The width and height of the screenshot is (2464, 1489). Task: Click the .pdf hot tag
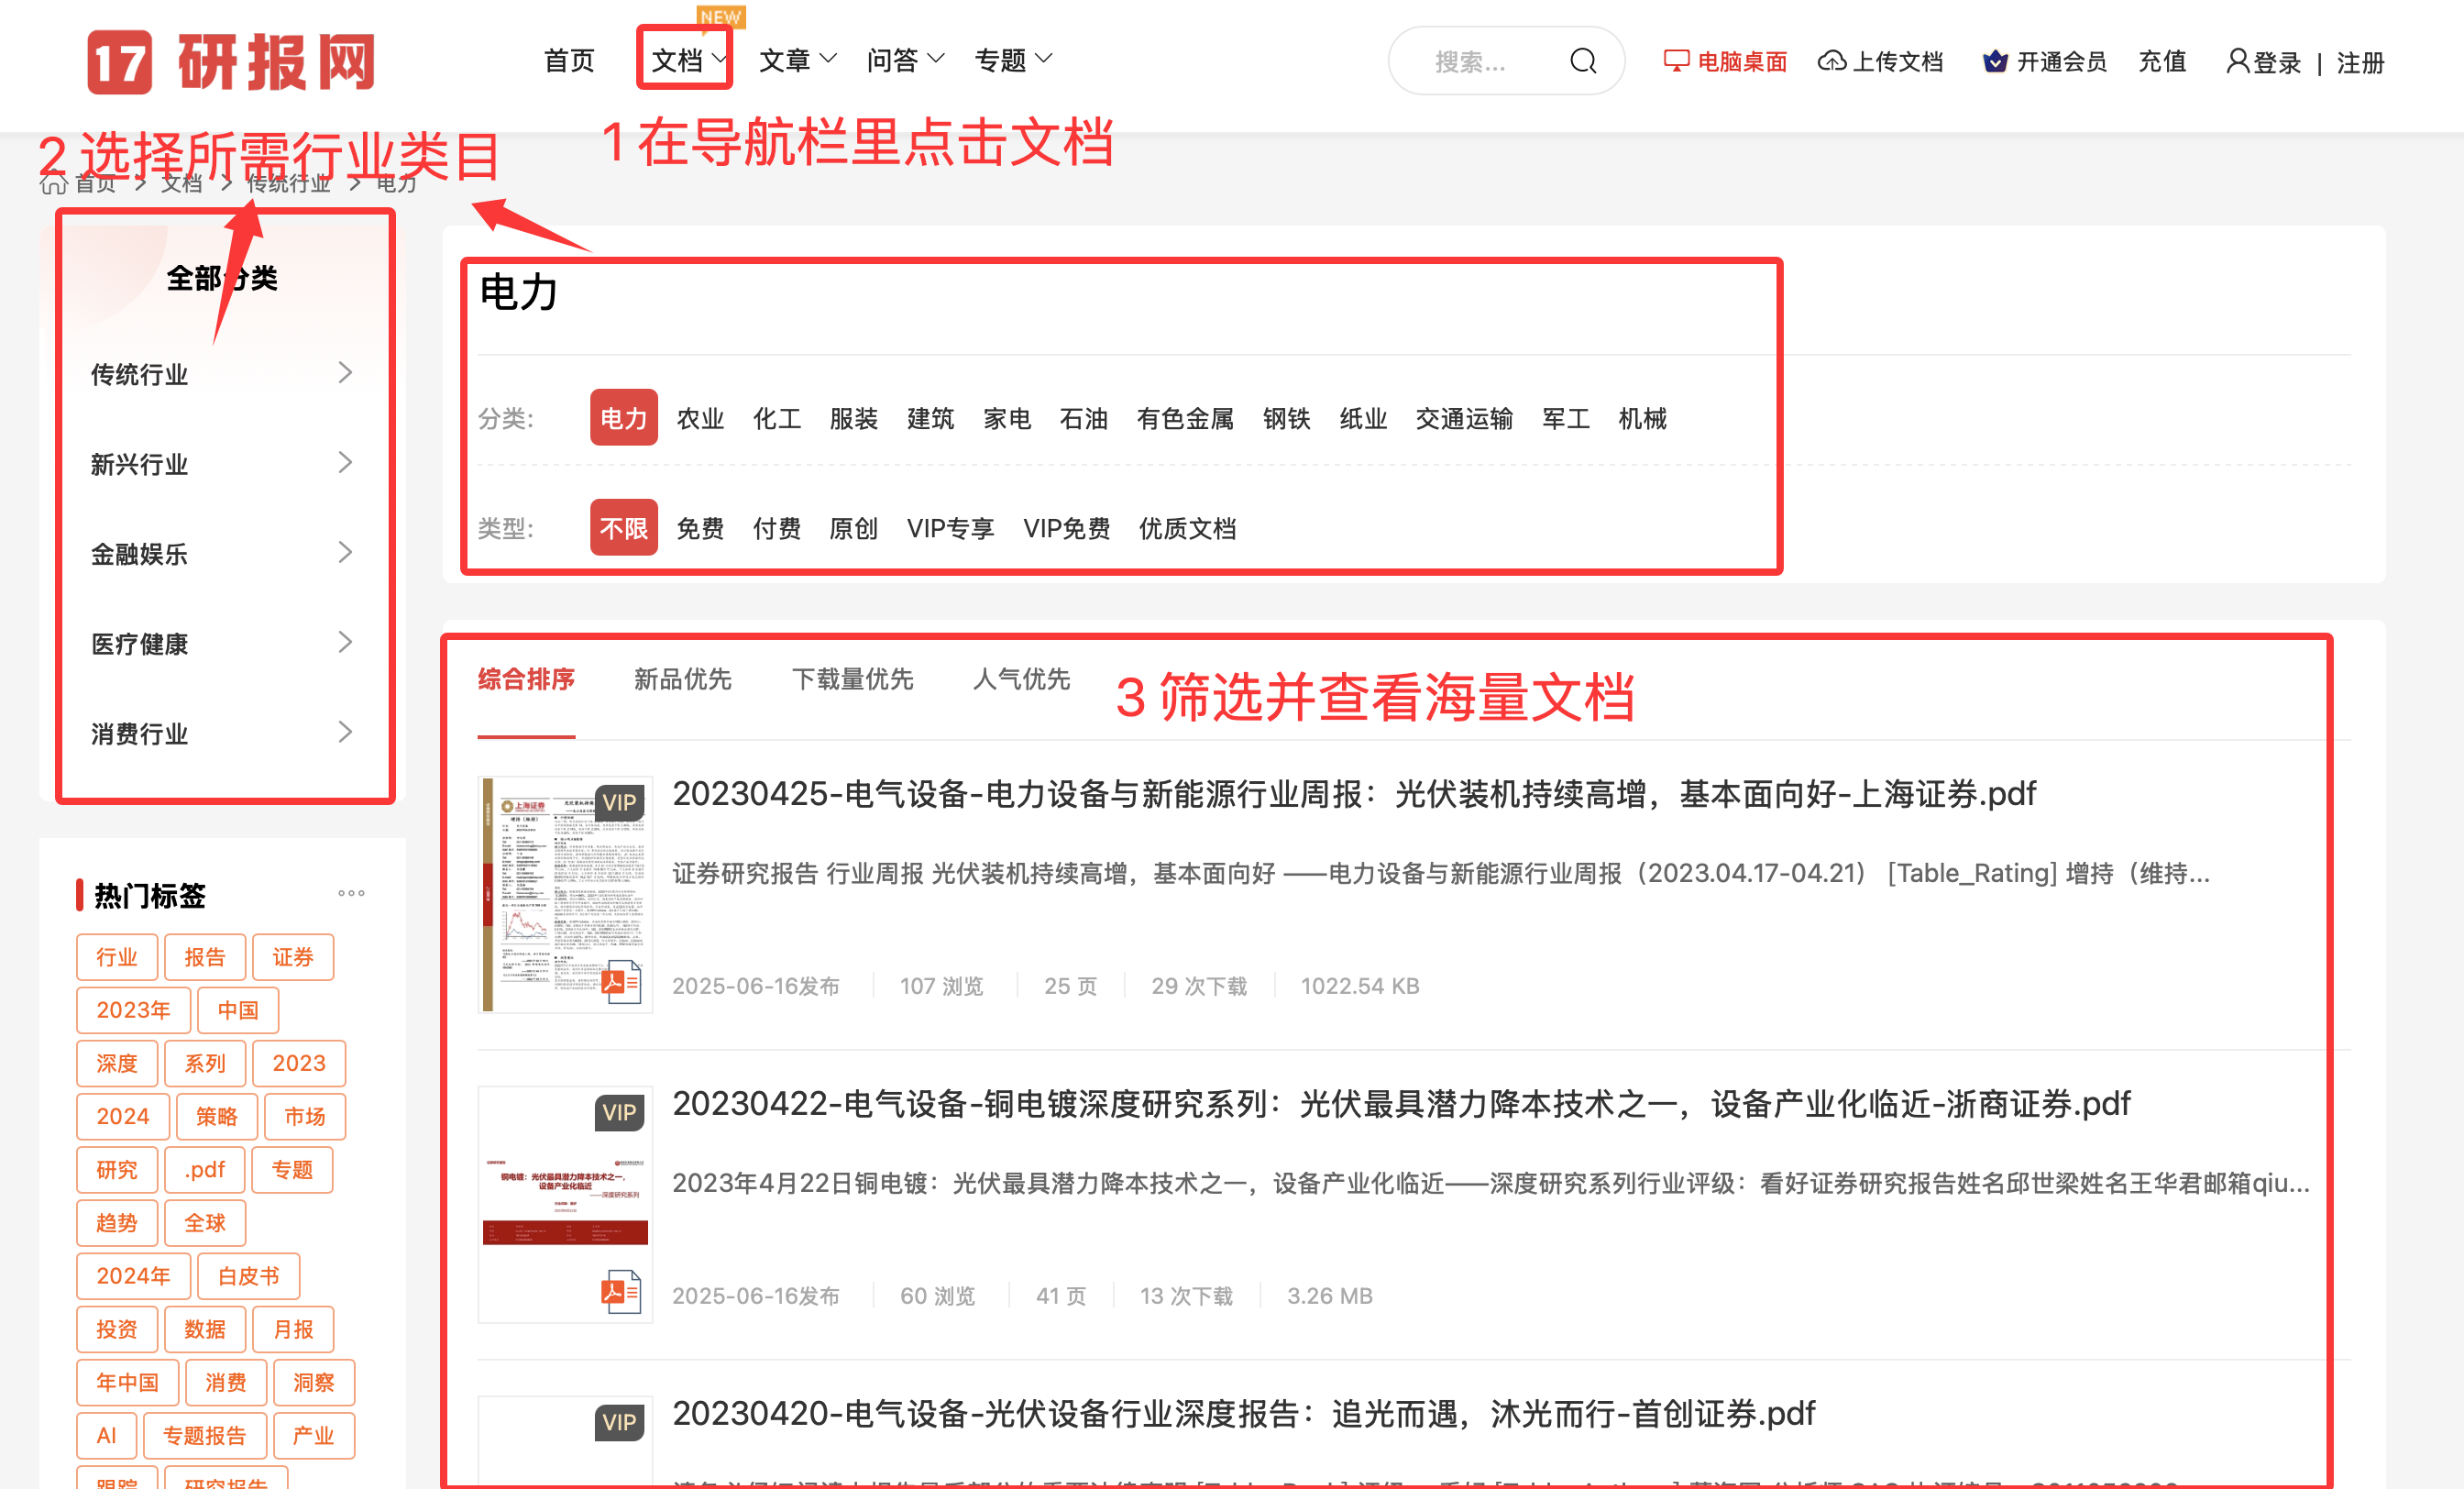(x=205, y=1170)
